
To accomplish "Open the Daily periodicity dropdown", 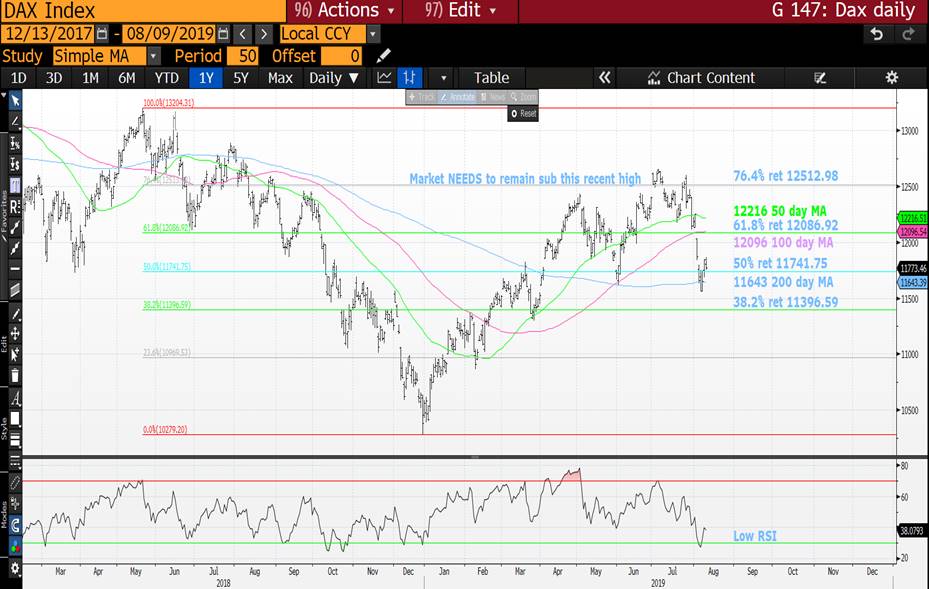I will pyautogui.click(x=334, y=78).
